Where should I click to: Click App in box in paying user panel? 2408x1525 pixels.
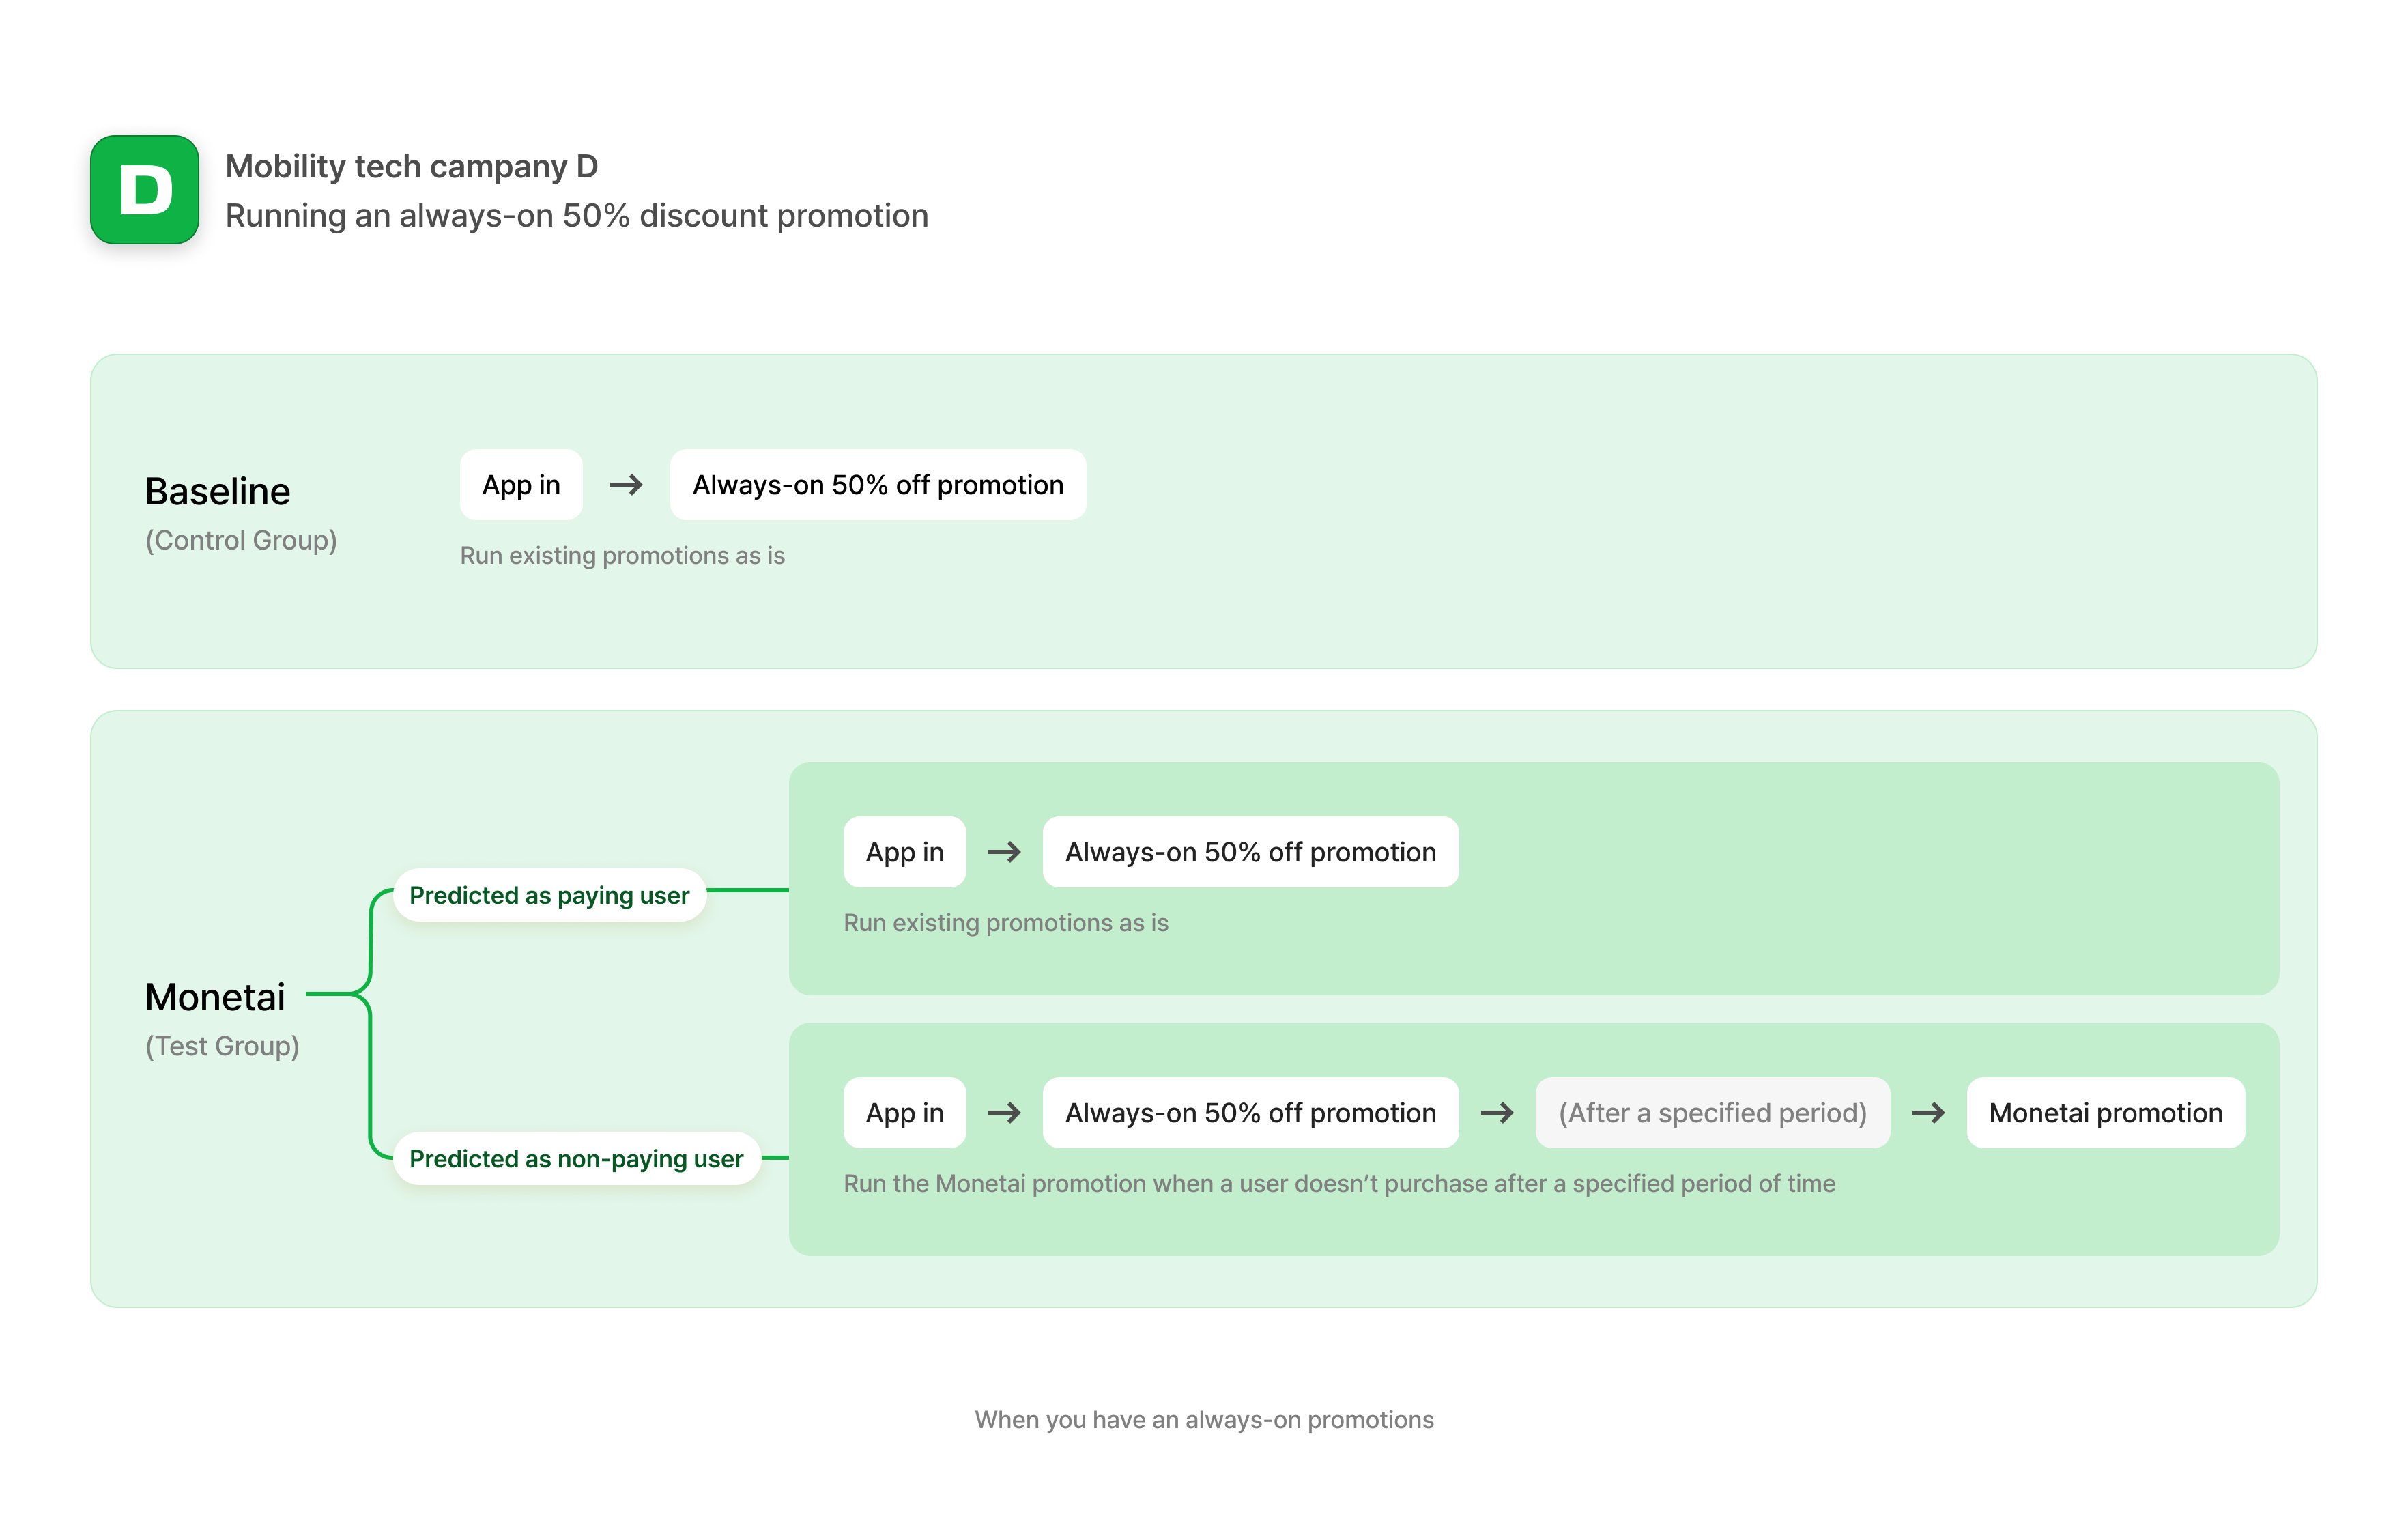coord(904,852)
